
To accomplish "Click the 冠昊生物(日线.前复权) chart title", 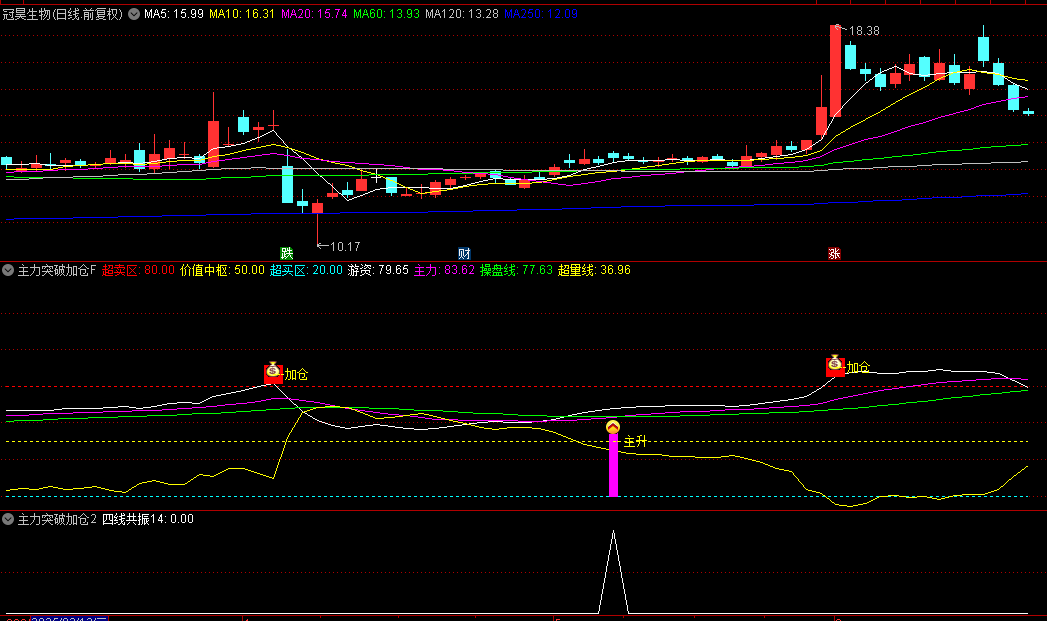I will (63, 13).
